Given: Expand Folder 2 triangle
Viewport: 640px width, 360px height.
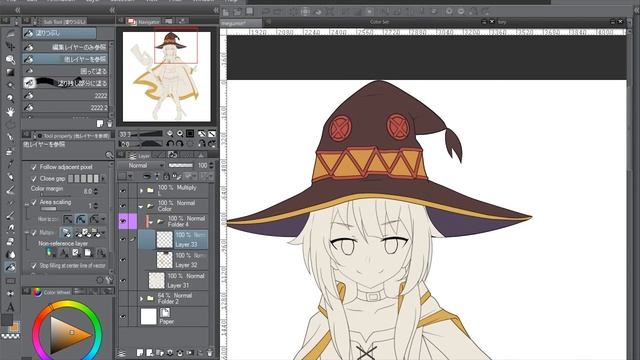Looking at the screenshot, I should pos(141,299).
